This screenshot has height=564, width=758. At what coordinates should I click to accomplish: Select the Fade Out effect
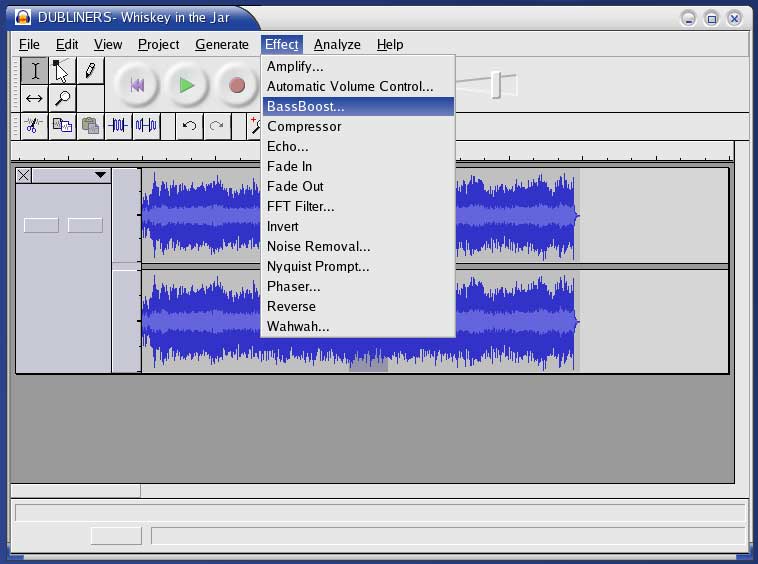[295, 186]
